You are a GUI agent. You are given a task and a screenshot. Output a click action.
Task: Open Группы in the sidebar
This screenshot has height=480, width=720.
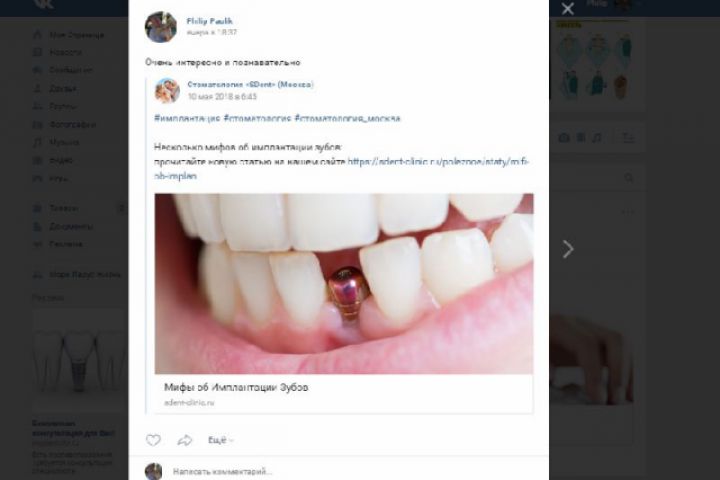(63, 107)
